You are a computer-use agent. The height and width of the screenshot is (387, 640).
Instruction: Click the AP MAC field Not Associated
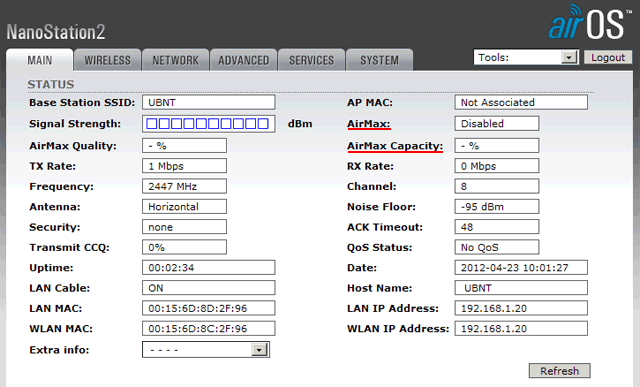[521, 102]
